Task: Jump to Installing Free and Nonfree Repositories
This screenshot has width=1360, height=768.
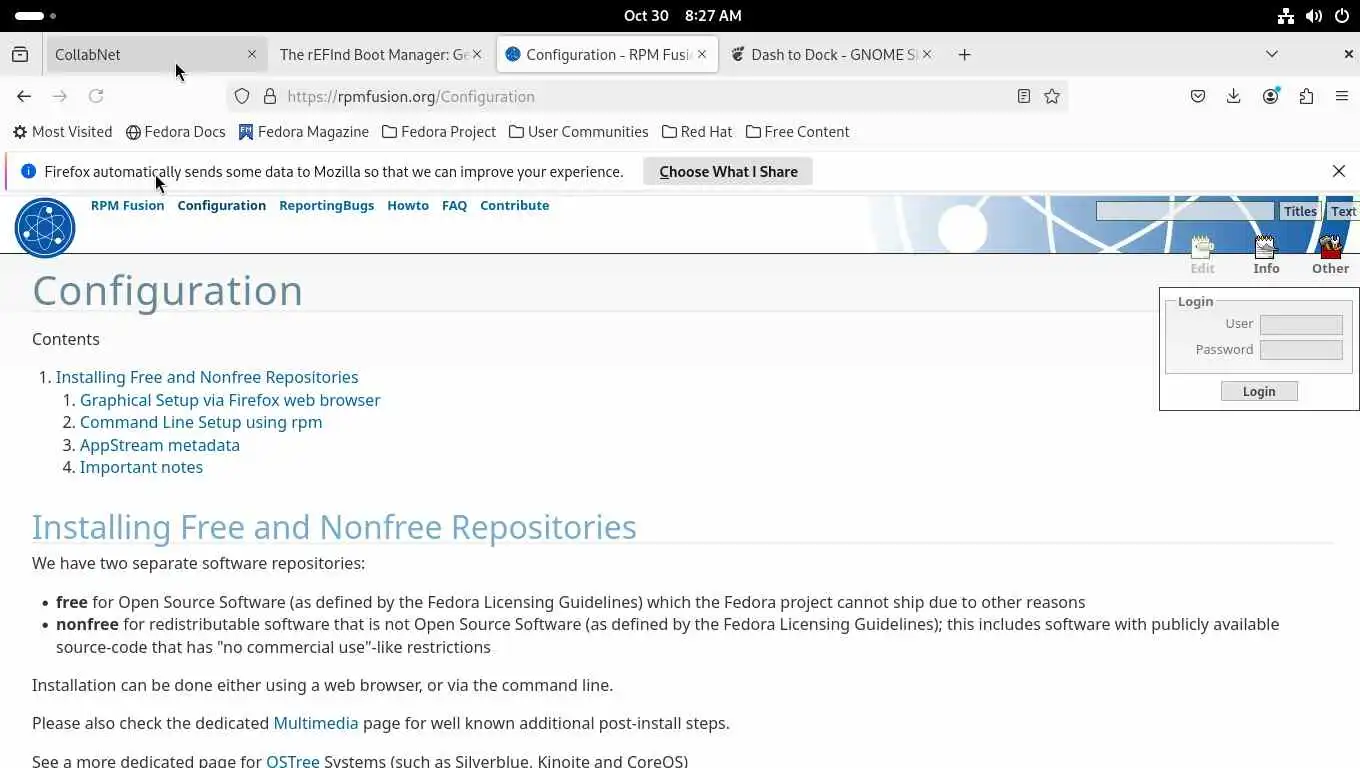Action: pyautogui.click(x=207, y=377)
